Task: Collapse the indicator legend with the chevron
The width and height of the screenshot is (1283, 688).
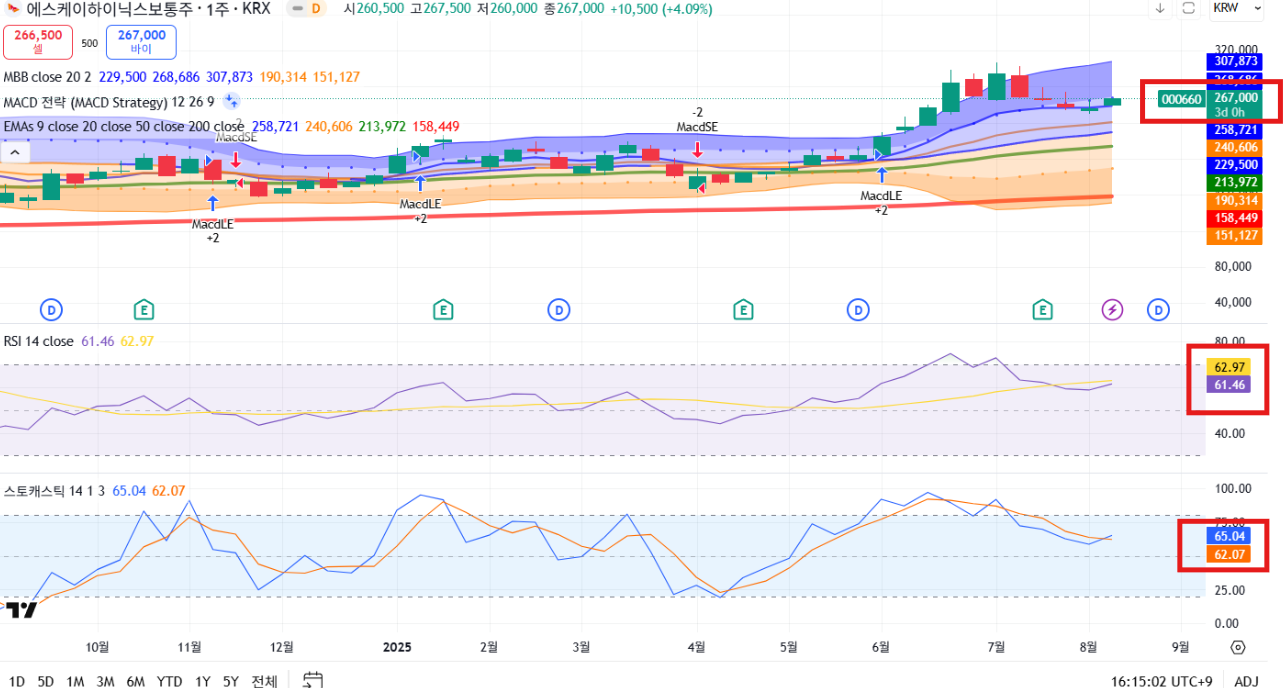Action: (x=15, y=152)
